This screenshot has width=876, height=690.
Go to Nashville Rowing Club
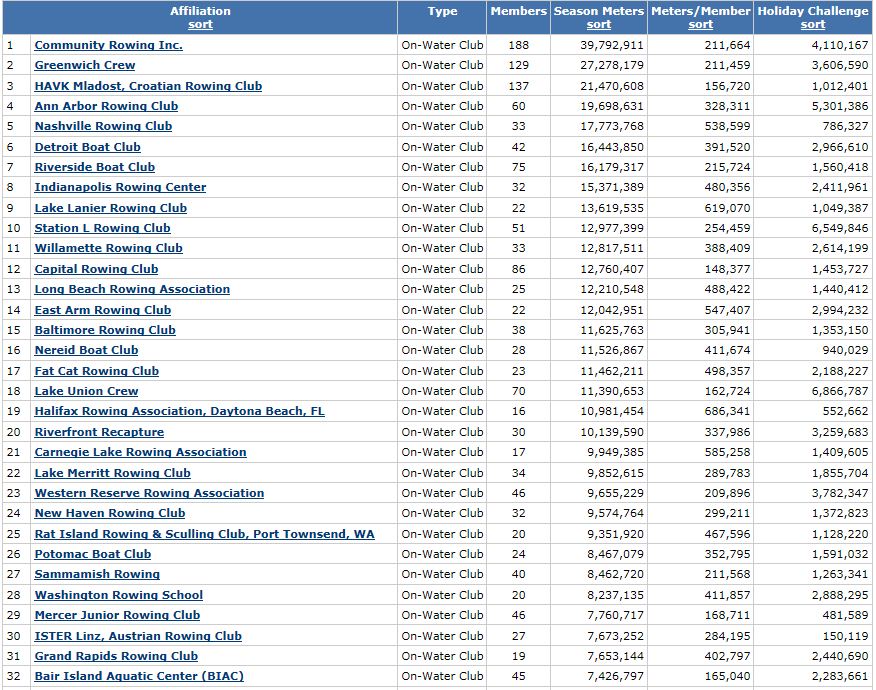[103, 126]
